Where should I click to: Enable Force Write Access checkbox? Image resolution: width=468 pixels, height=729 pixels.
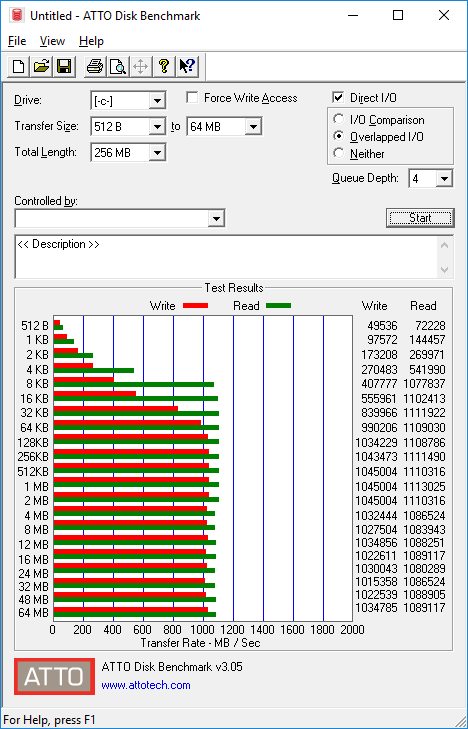click(x=192, y=98)
